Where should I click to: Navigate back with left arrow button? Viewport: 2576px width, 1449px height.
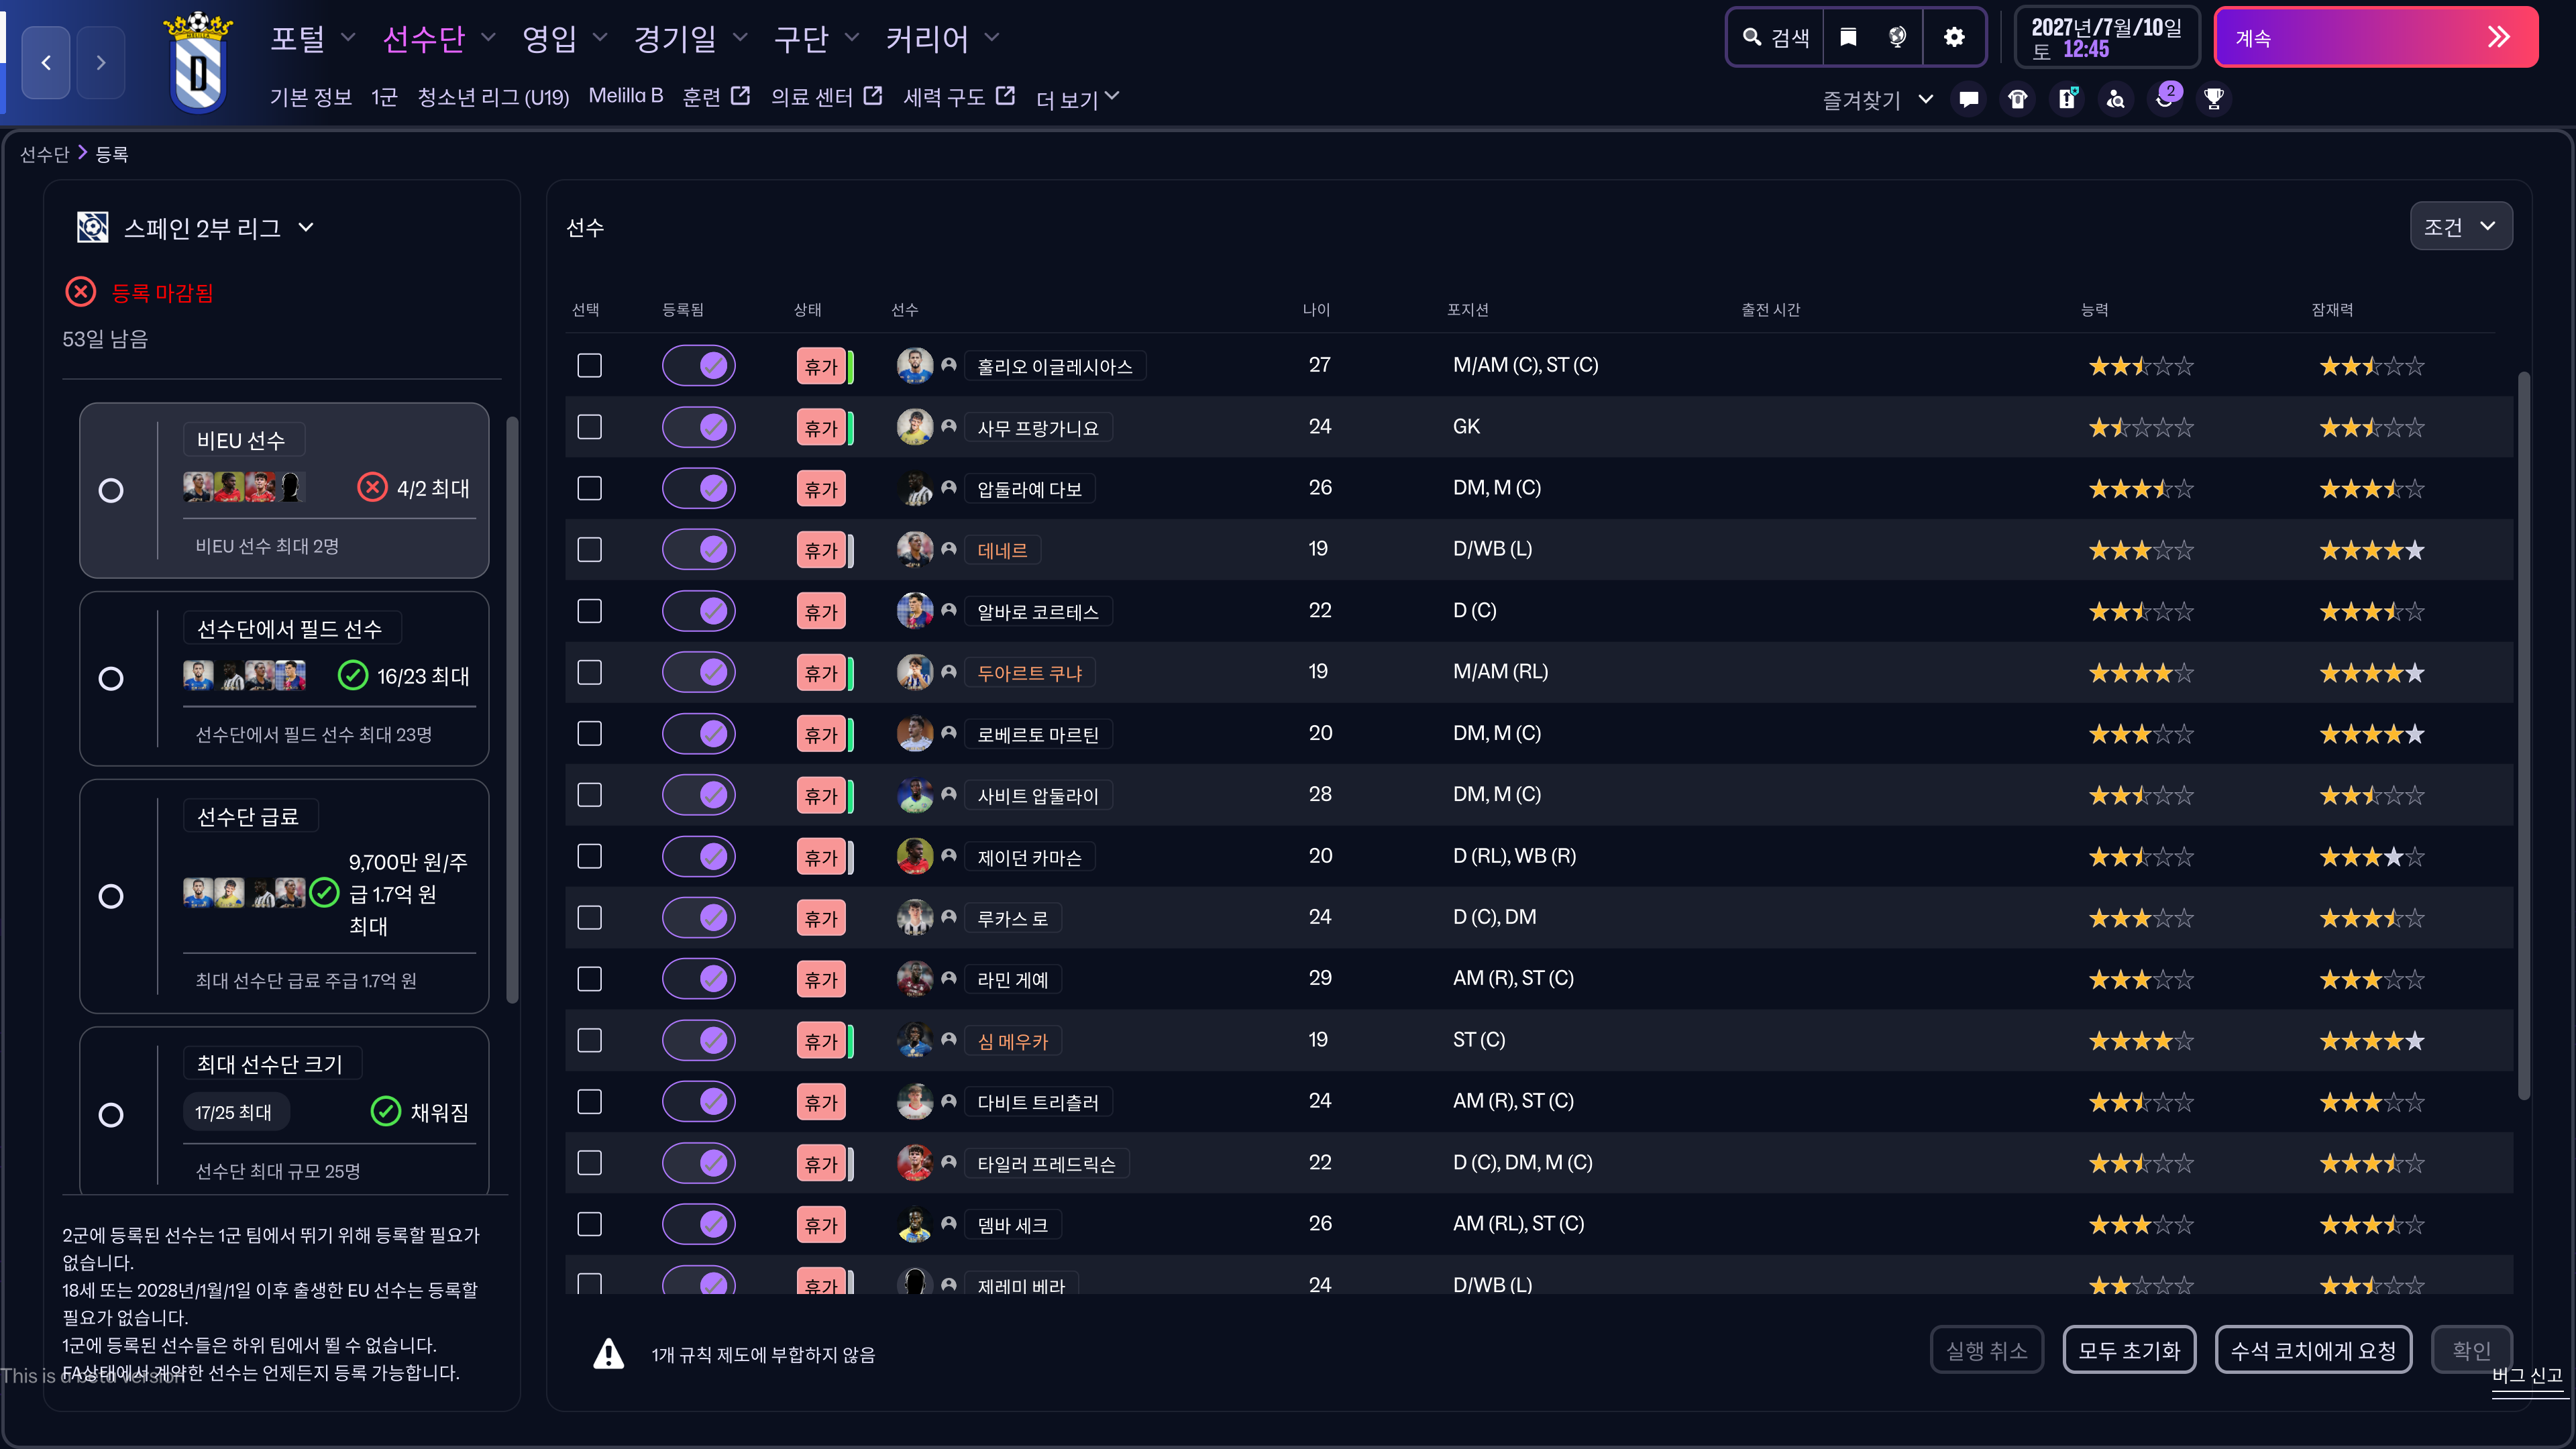pyautogui.click(x=46, y=62)
